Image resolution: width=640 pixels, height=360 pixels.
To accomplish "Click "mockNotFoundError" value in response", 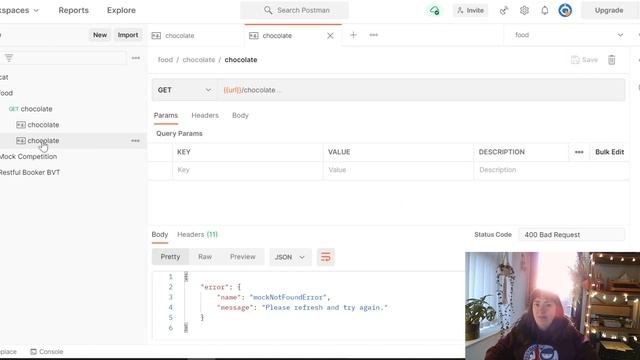I will click(x=288, y=298).
